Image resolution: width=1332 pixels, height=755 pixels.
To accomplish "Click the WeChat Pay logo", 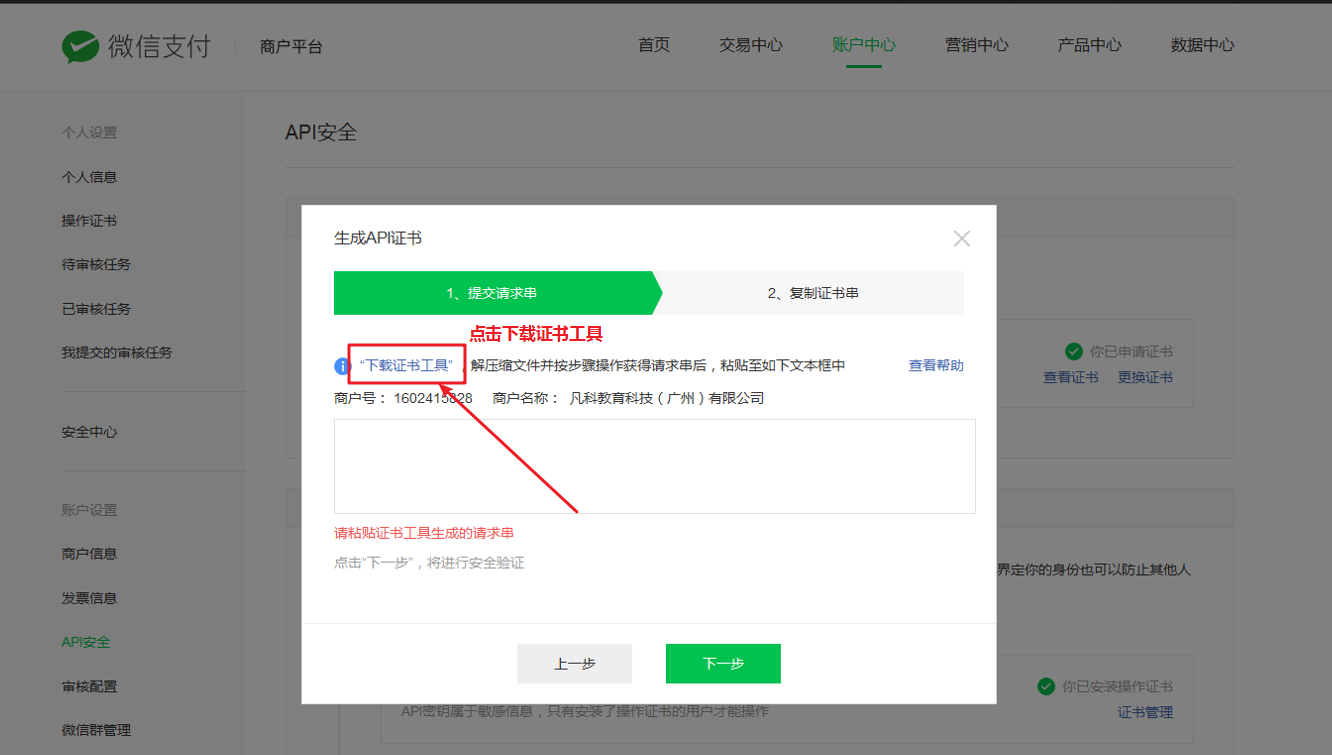I will [135, 46].
